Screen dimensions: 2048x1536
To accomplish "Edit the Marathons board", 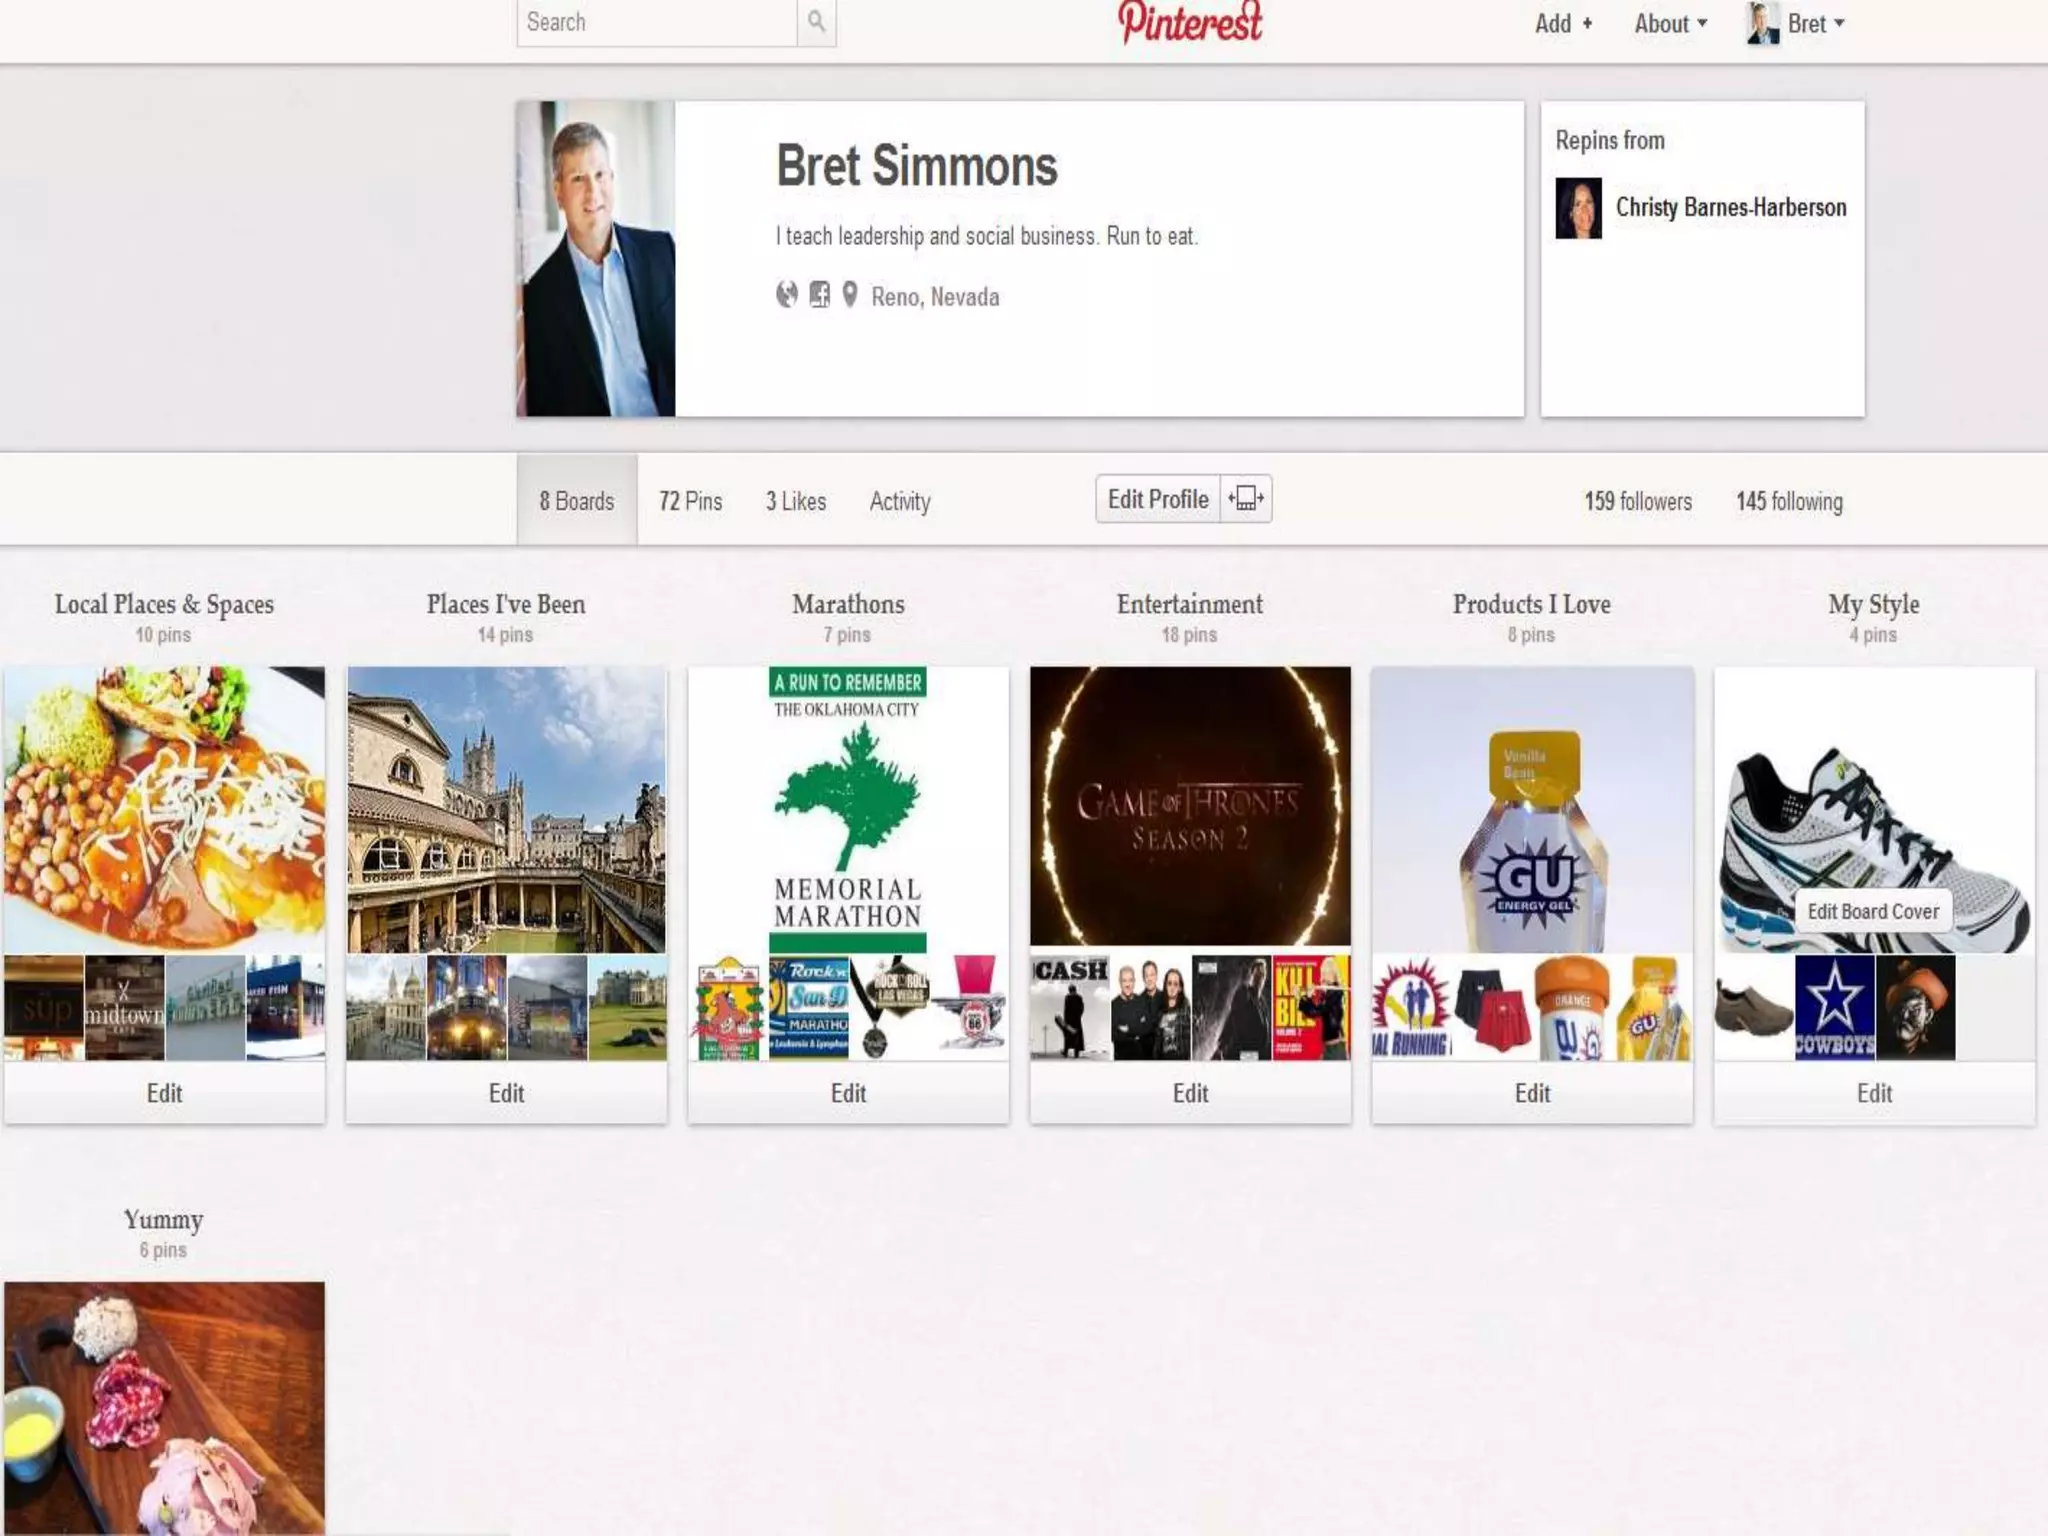I will point(848,1093).
